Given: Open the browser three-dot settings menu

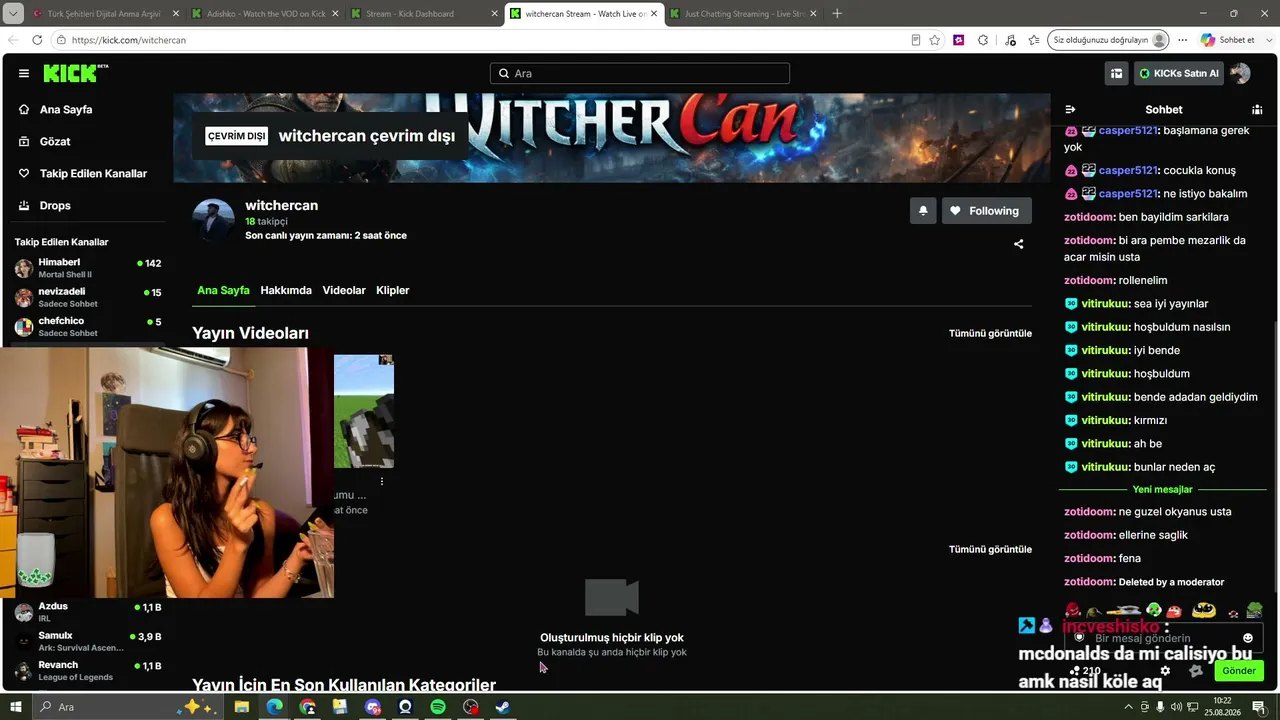Looking at the screenshot, I should pos(1182,40).
